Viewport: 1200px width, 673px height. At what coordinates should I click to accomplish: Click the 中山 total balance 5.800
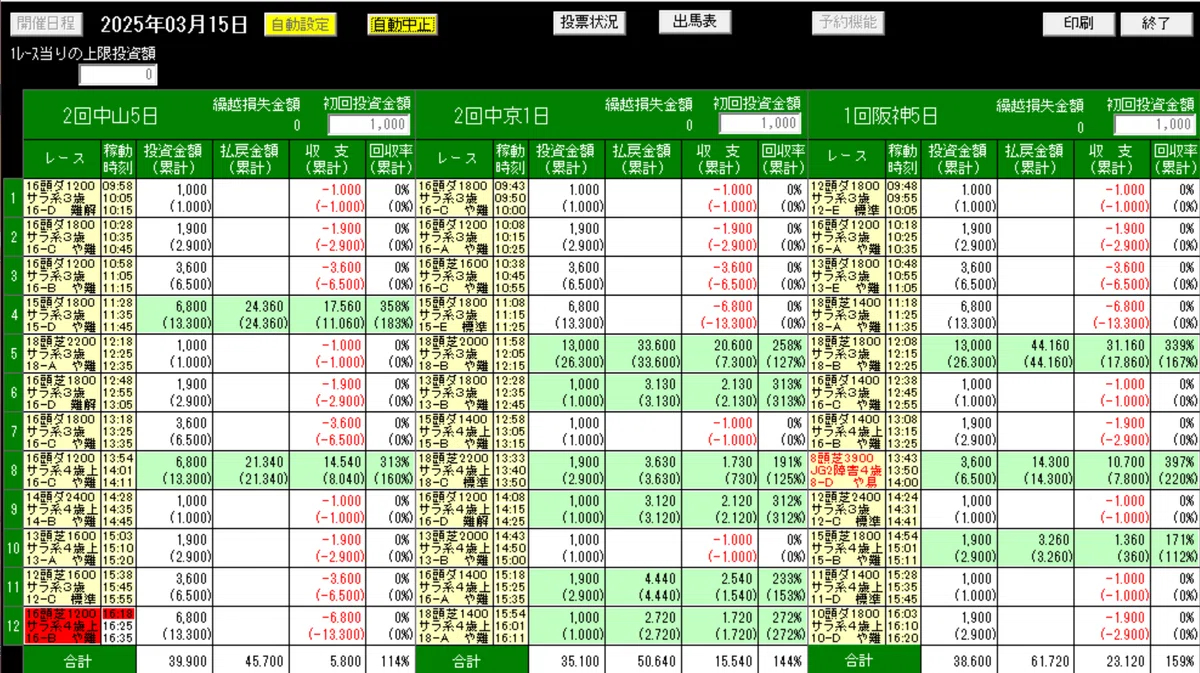click(x=328, y=660)
